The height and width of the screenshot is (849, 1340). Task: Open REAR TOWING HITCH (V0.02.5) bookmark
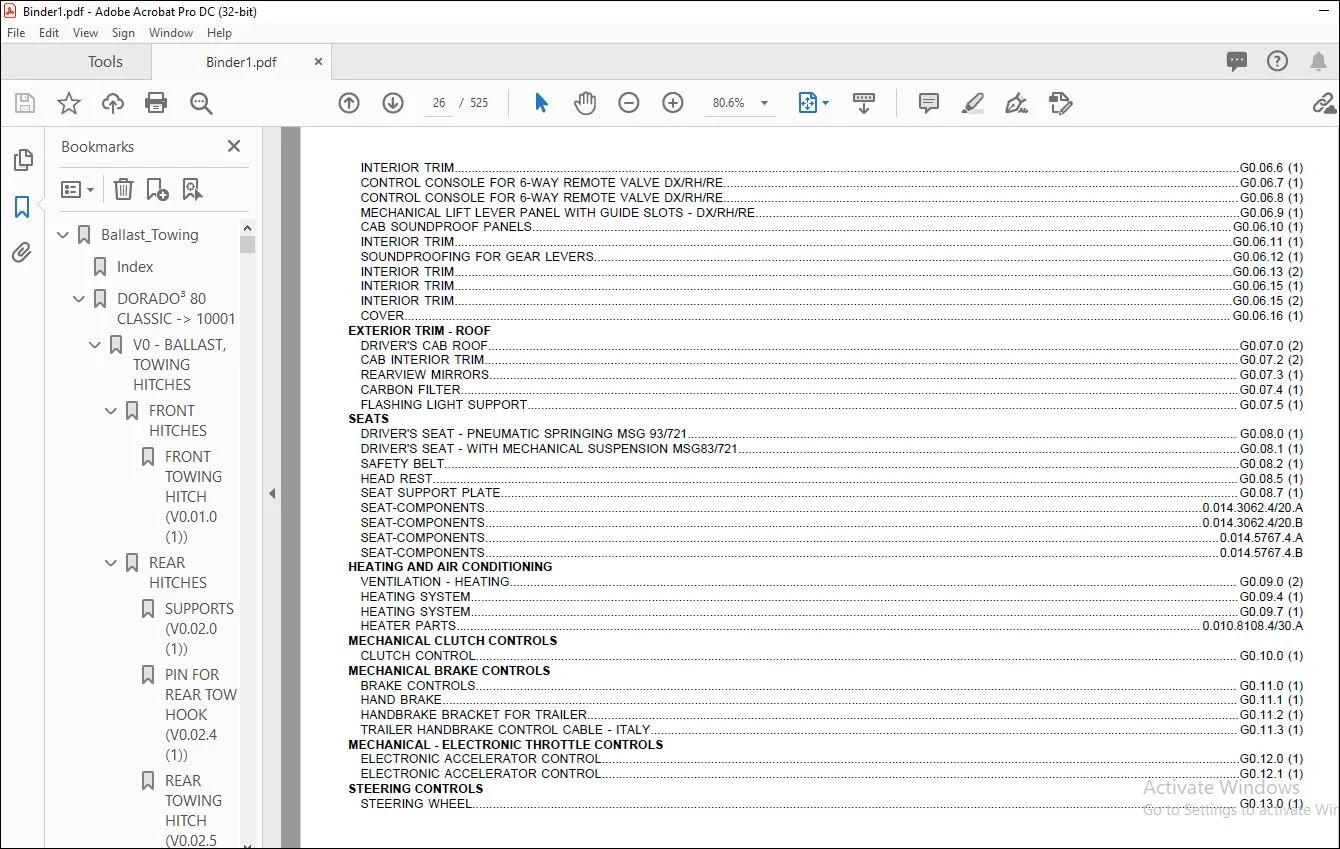pos(192,810)
